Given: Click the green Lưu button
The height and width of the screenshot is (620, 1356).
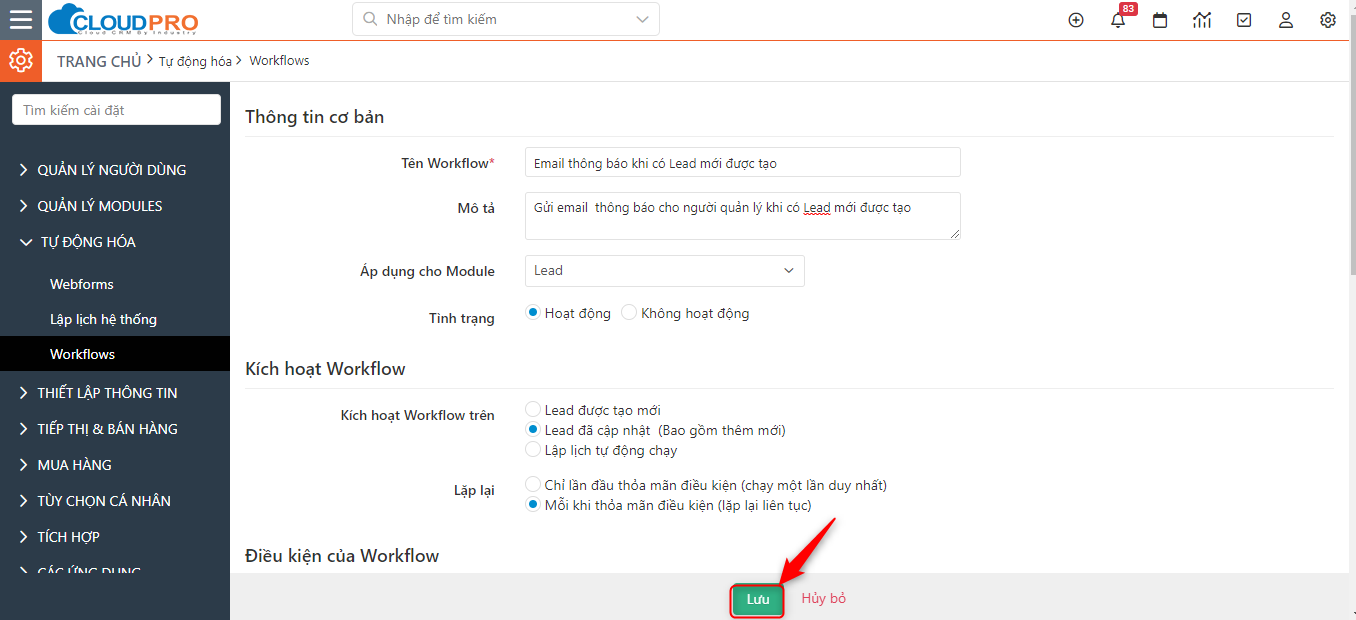Looking at the screenshot, I should tap(757, 599).
